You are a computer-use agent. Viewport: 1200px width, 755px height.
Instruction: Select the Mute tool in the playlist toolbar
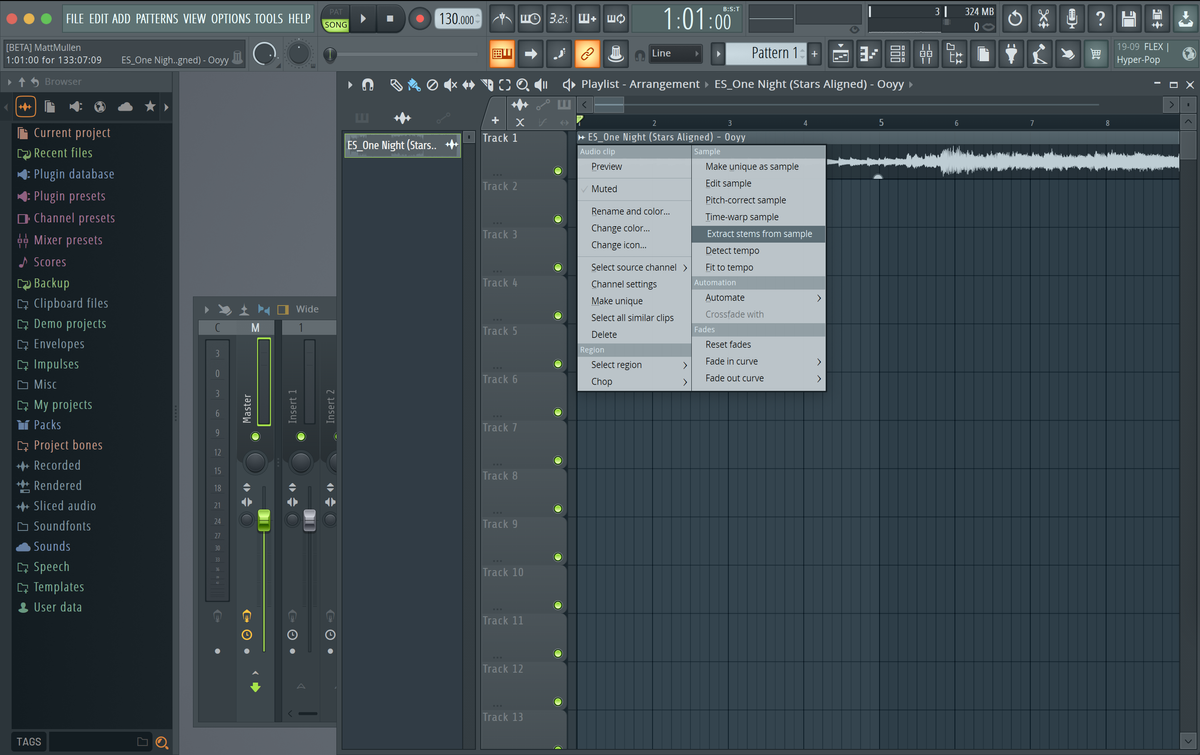[x=449, y=85]
